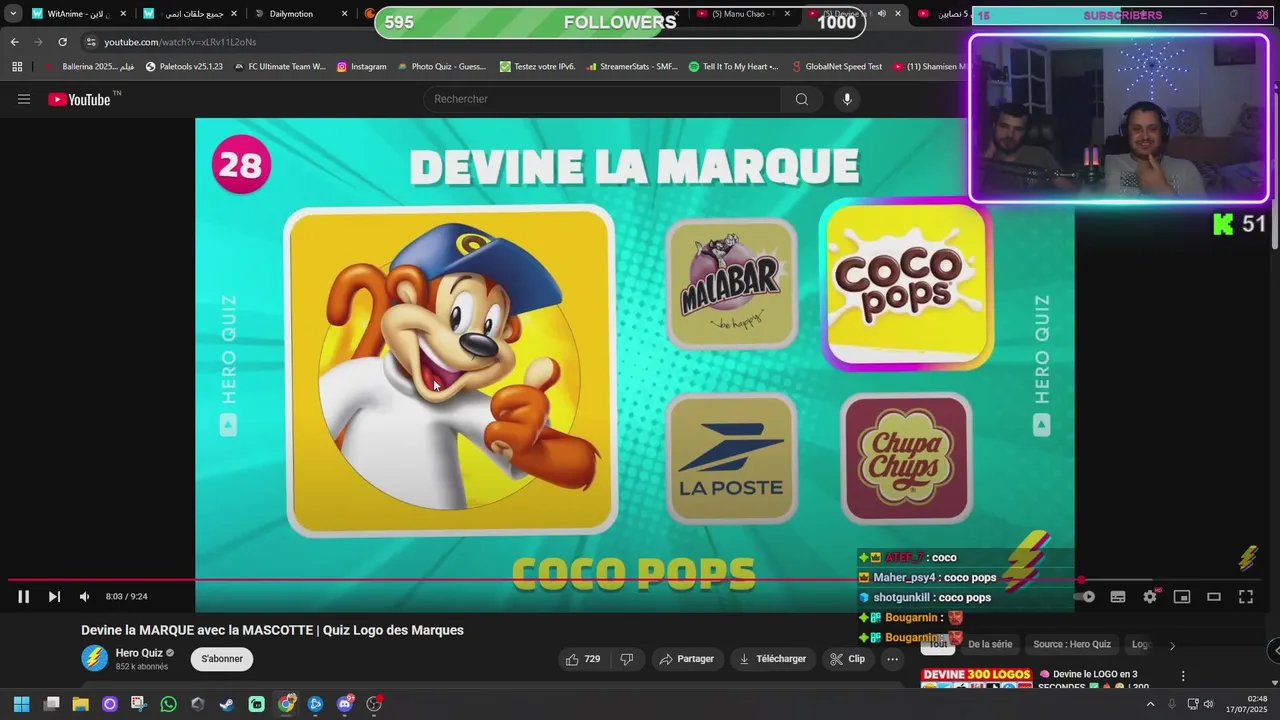Toggle theater mode for the video
1280x720 pixels.
coord(1214,597)
